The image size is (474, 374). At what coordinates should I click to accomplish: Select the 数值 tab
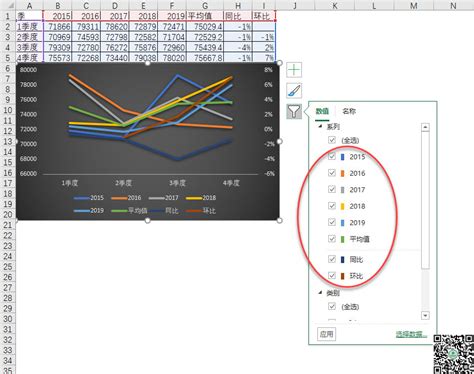322,111
